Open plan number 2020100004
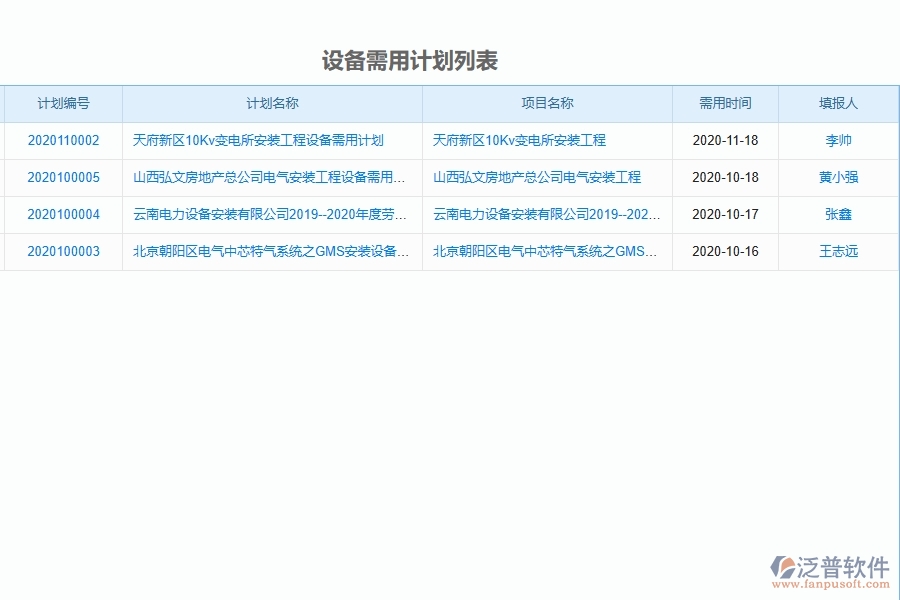This screenshot has height=600, width=900. pos(62,214)
